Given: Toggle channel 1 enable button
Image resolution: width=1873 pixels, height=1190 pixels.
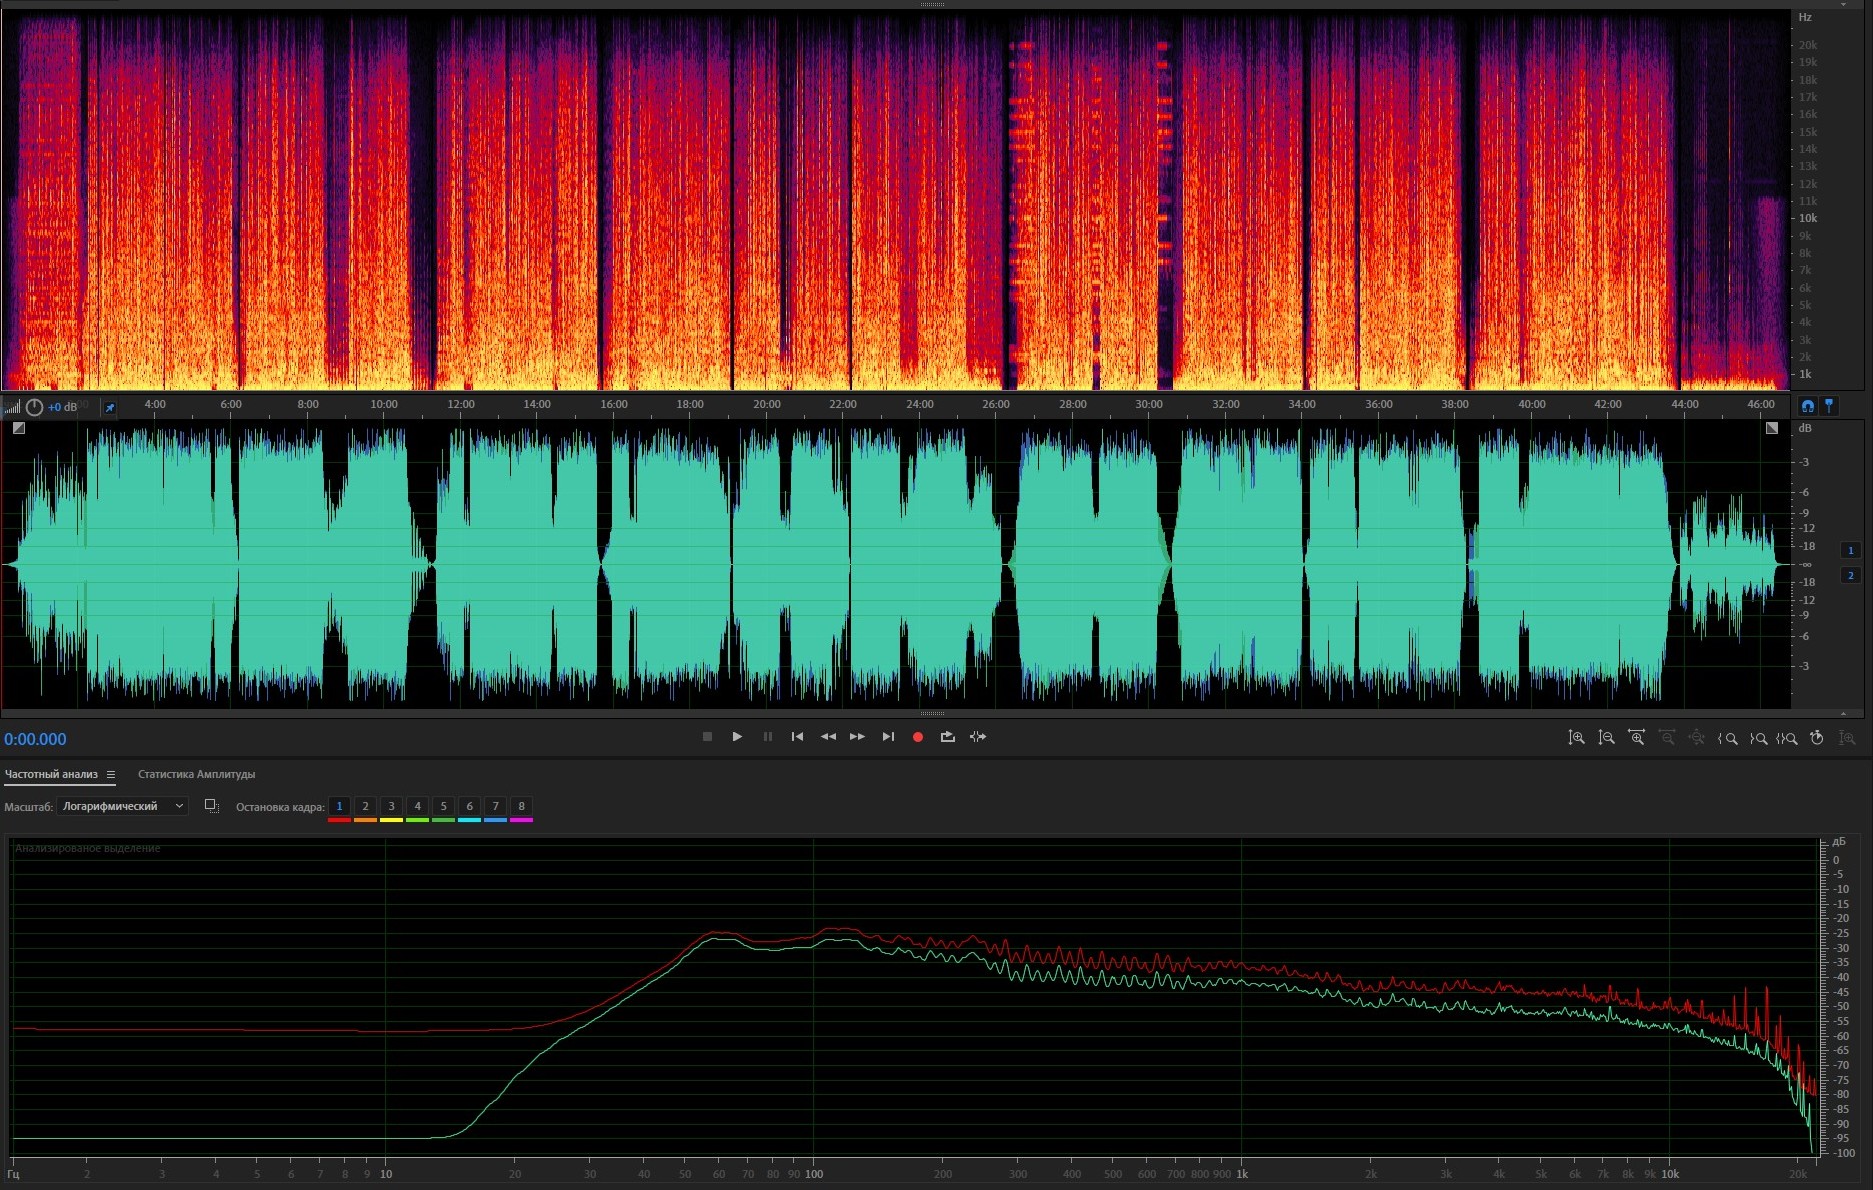Looking at the screenshot, I should click(1850, 550).
